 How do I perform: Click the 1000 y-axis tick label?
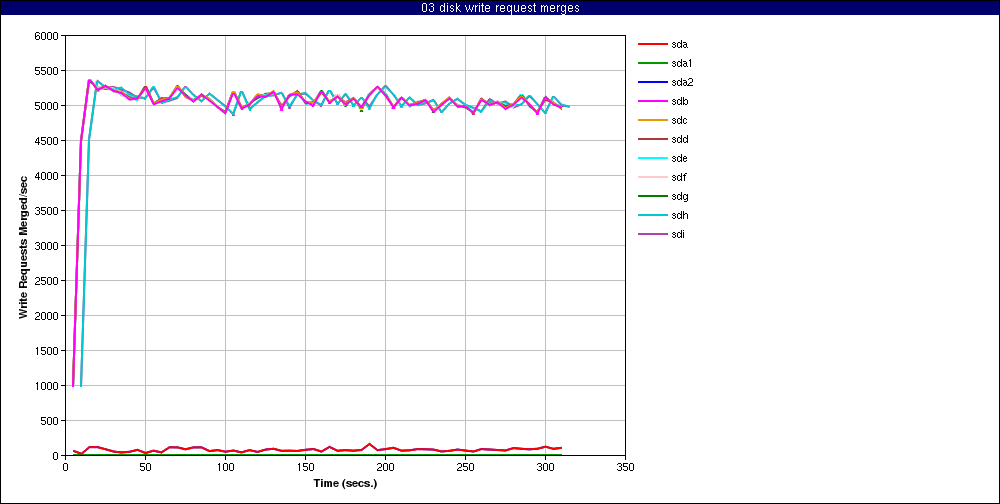tap(48, 386)
